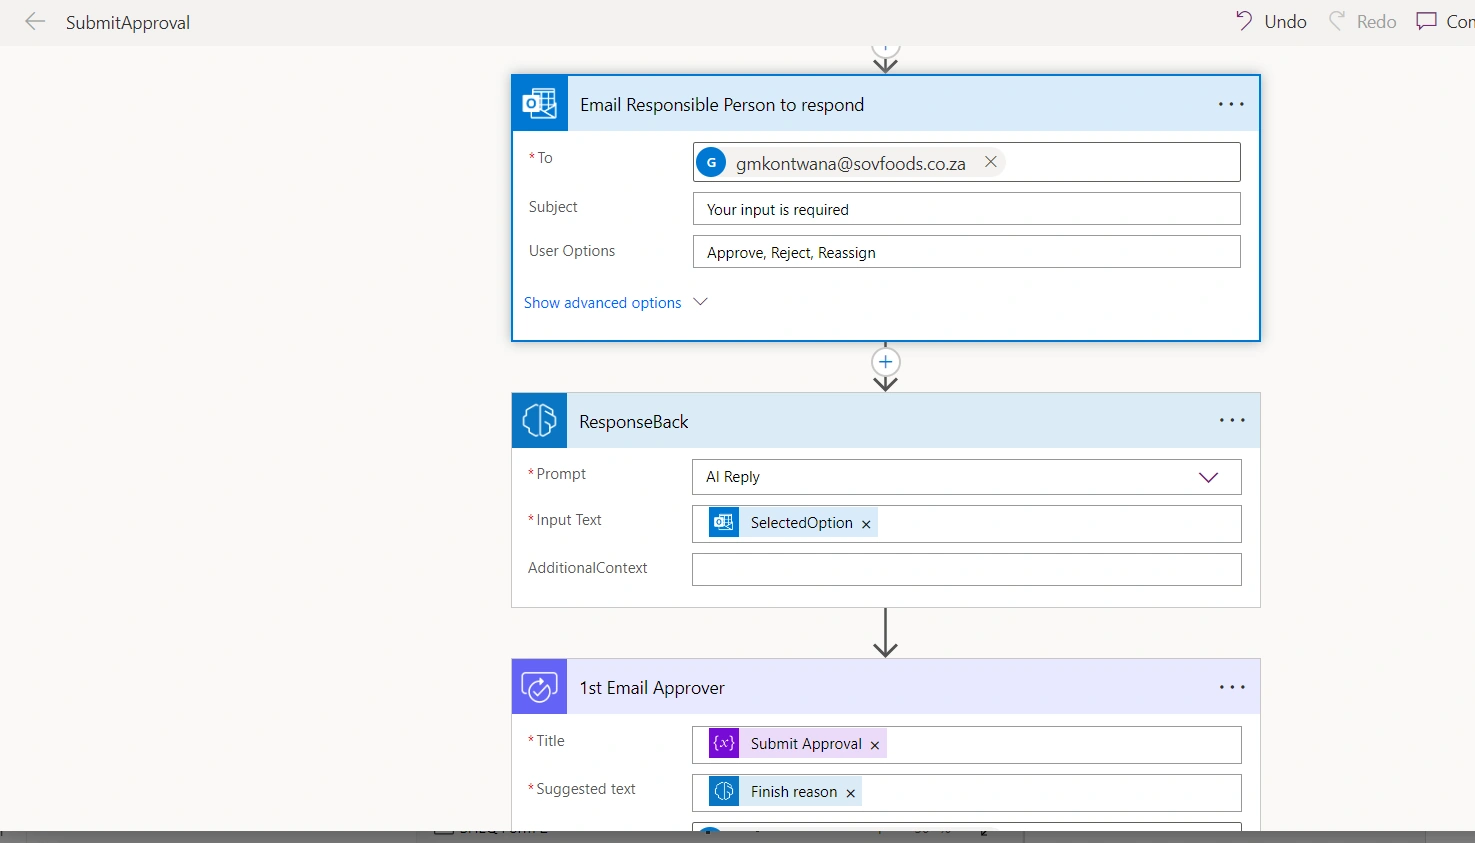Image resolution: width=1475 pixels, height=843 pixels.
Task: Click the Approvals icon on 1st Email Approver card
Action: [x=539, y=687]
